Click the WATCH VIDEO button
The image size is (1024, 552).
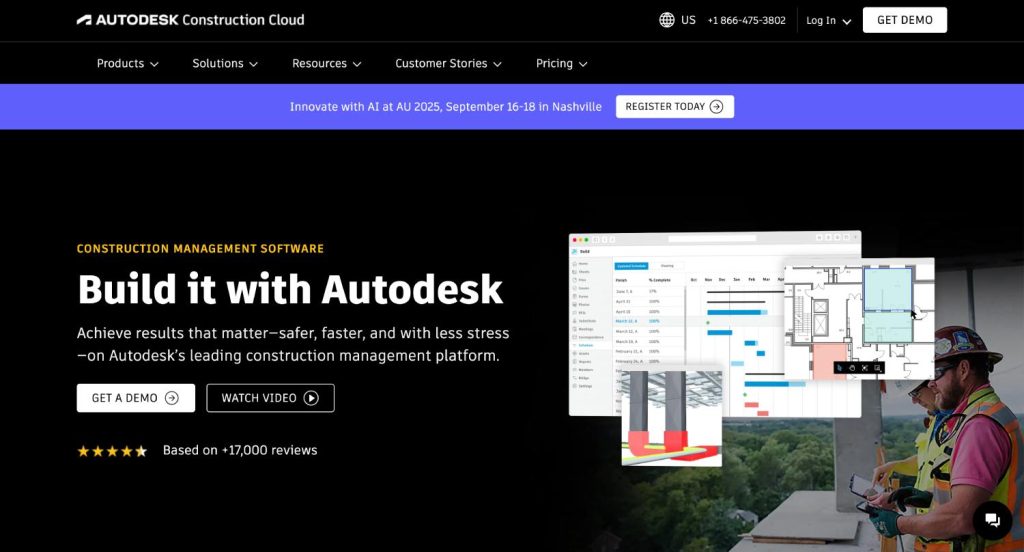click(270, 398)
